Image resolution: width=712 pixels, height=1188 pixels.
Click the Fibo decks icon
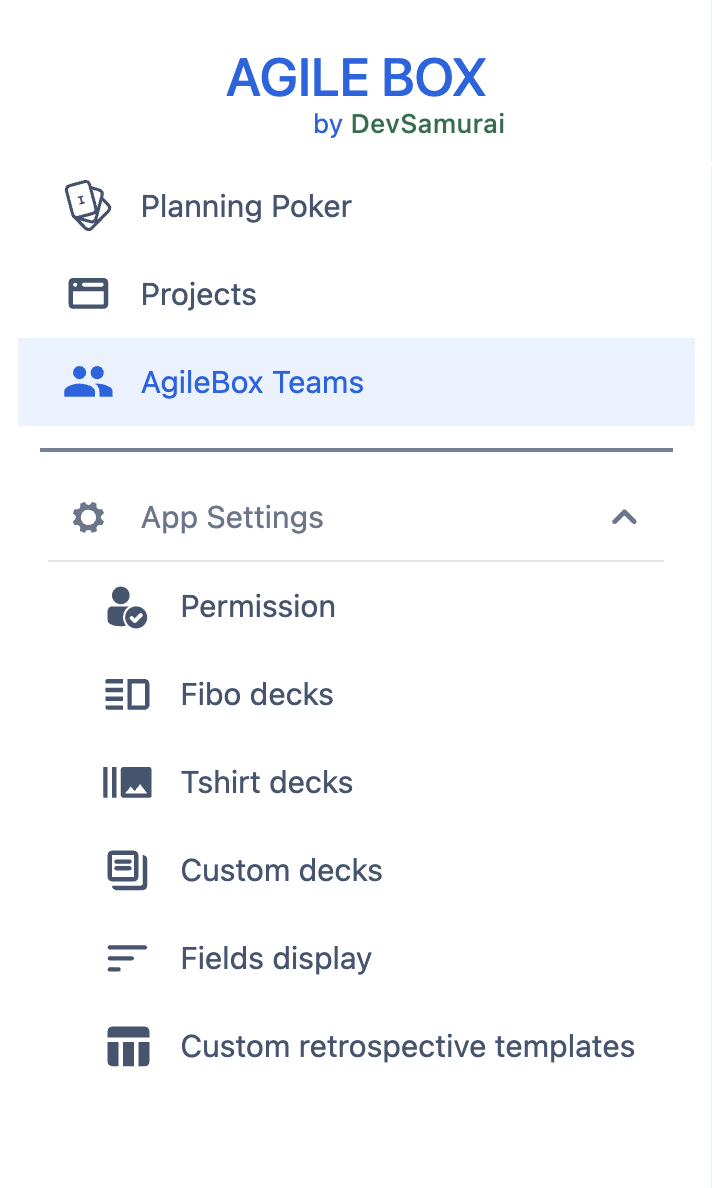pyautogui.click(x=127, y=694)
